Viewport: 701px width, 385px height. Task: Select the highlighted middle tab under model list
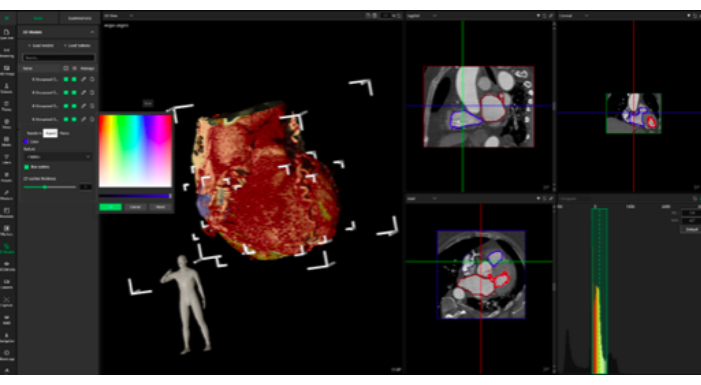[51, 133]
